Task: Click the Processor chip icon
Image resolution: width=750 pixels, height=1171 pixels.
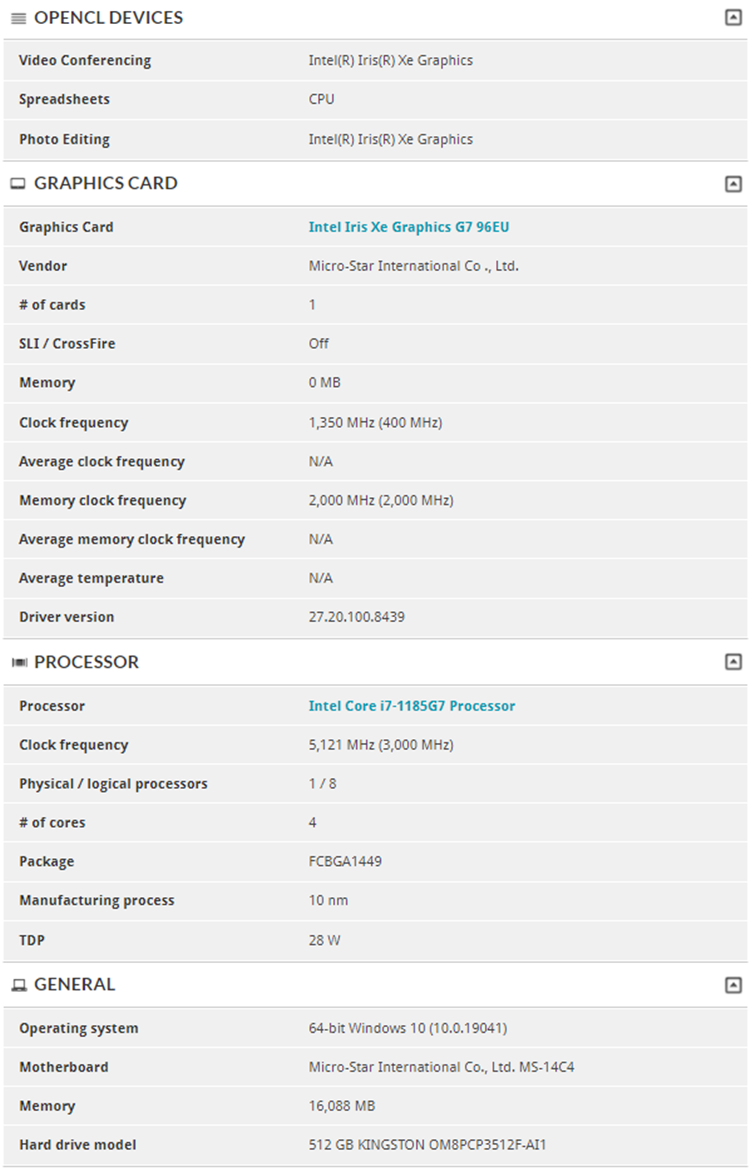Action: click(x=19, y=662)
